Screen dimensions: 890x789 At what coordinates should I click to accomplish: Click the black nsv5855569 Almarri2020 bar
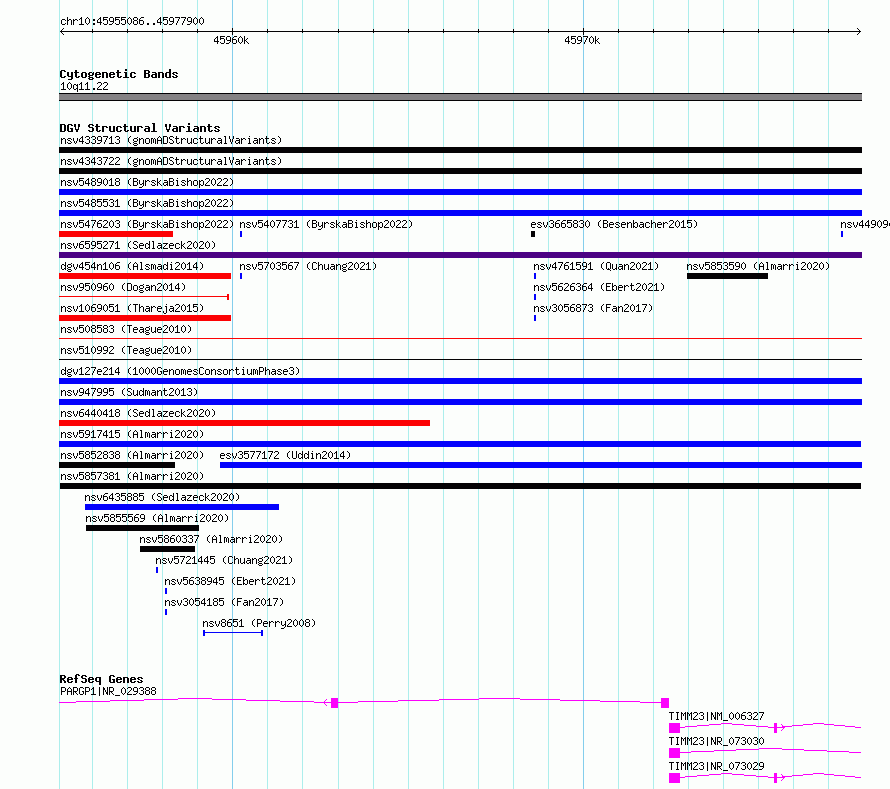[142, 528]
